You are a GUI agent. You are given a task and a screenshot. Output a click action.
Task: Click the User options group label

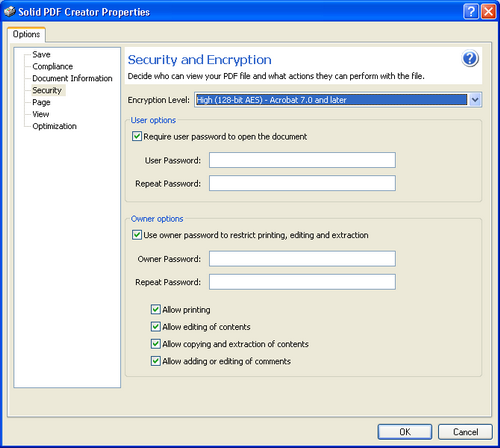click(x=153, y=120)
